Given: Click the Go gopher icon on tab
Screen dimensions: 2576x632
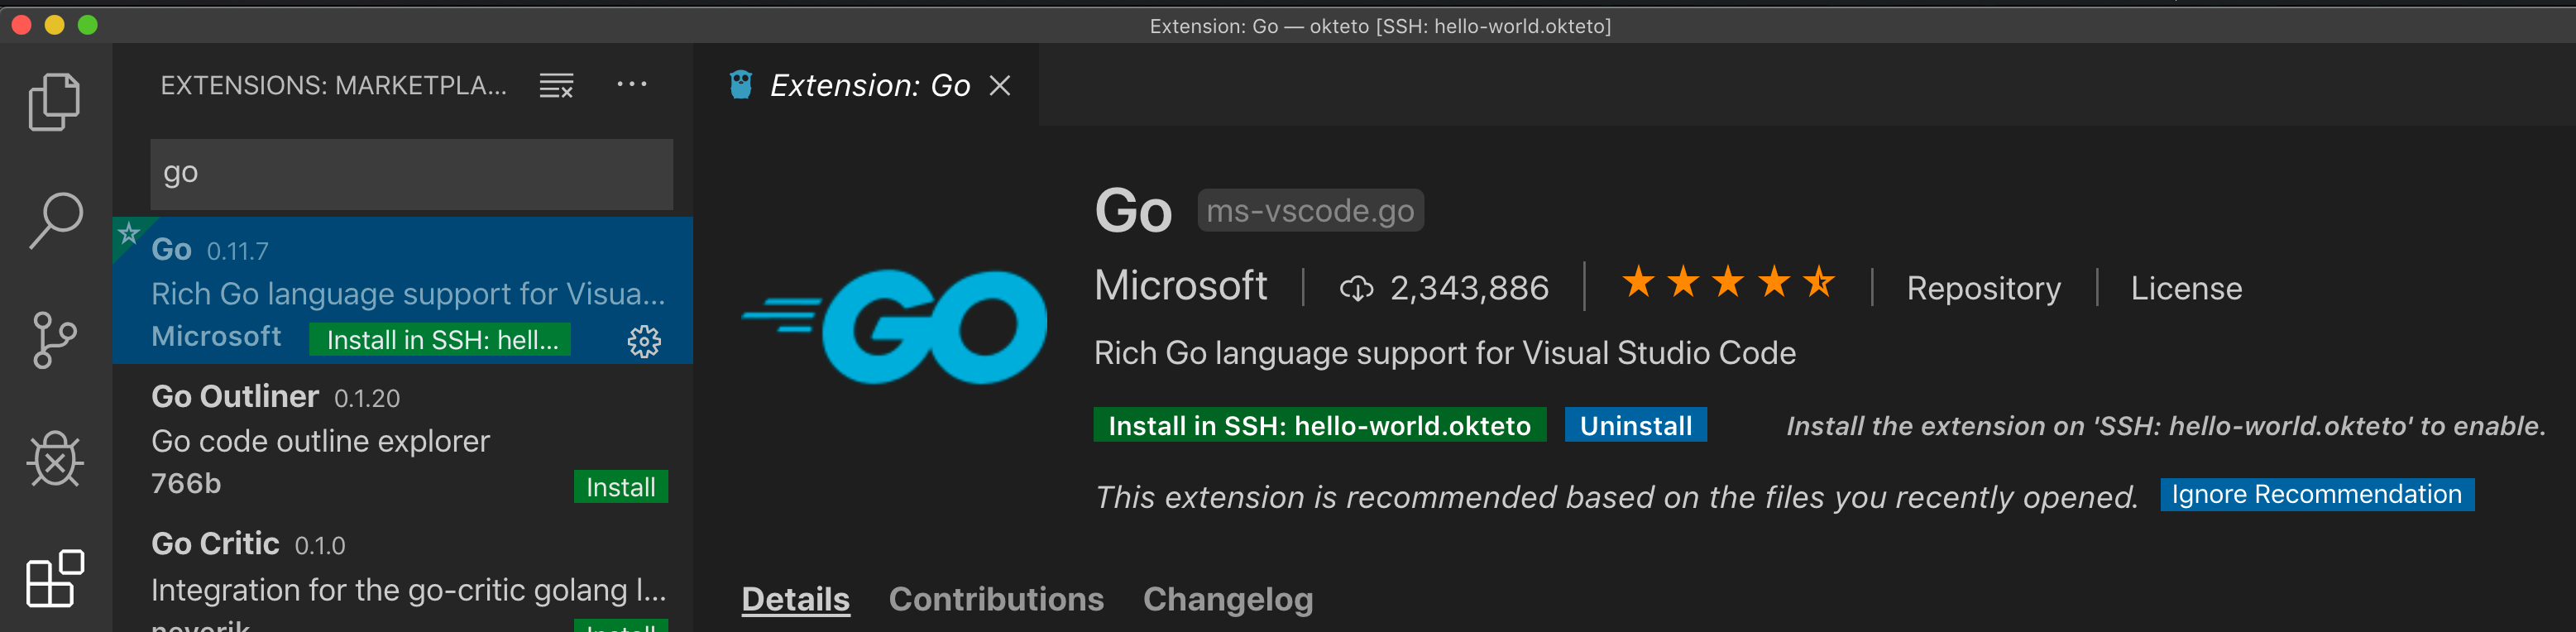Looking at the screenshot, I should (741, 85).
